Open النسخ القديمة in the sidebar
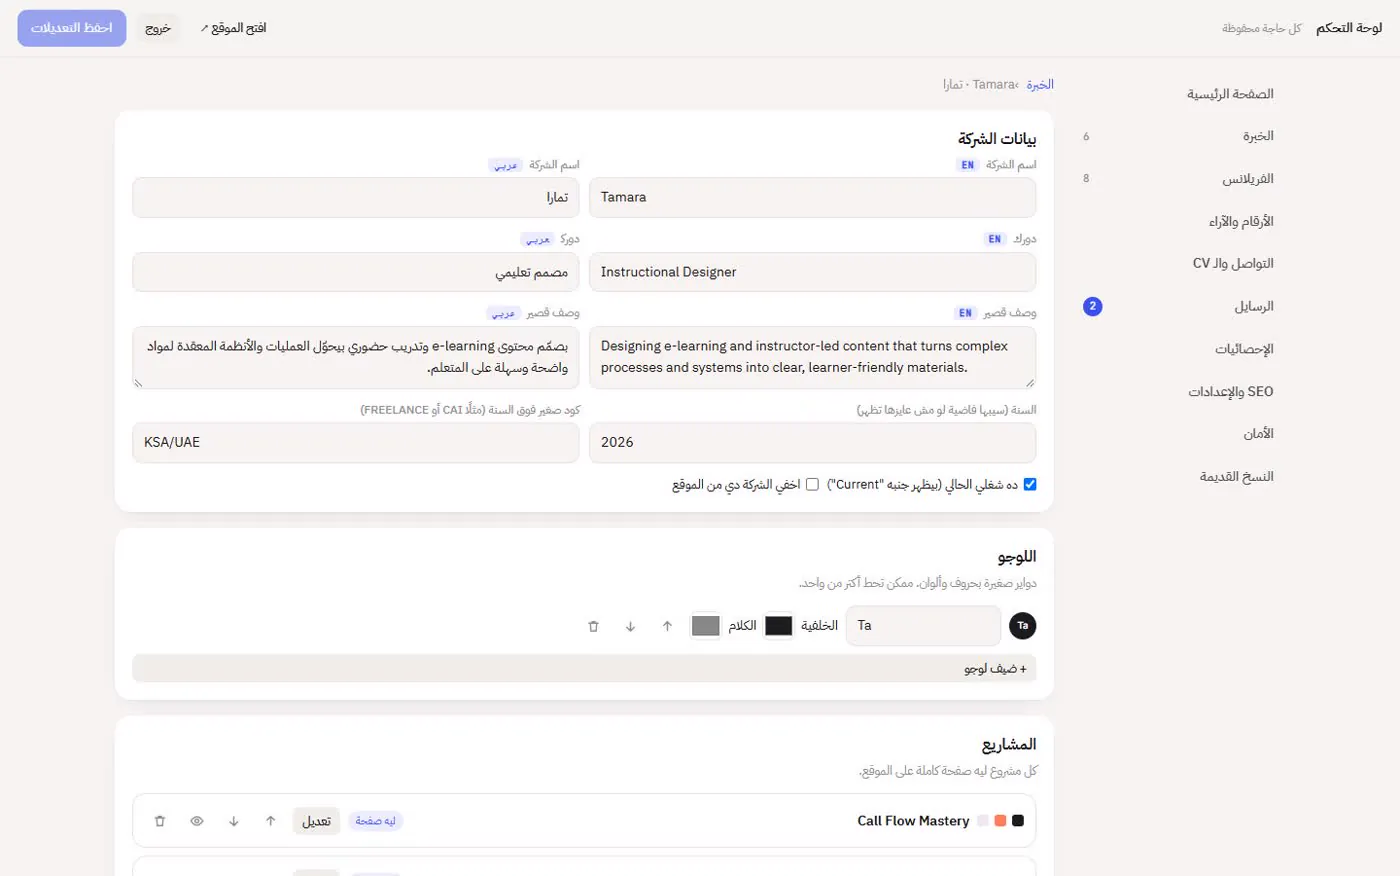This screenshot has height=876, width=1400. click(1236, 476)
